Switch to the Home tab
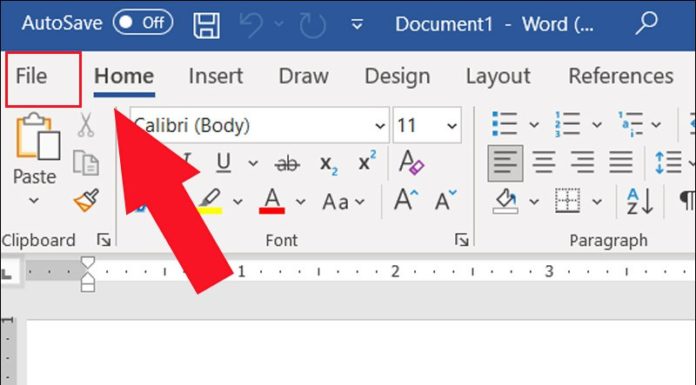This screenshot has height=385, width=696. click(x=124, y=76)
